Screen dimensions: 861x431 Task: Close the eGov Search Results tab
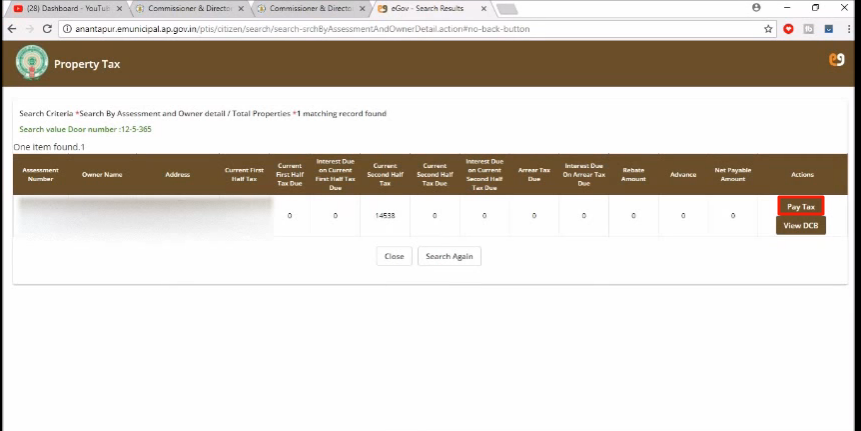[483, 9]
